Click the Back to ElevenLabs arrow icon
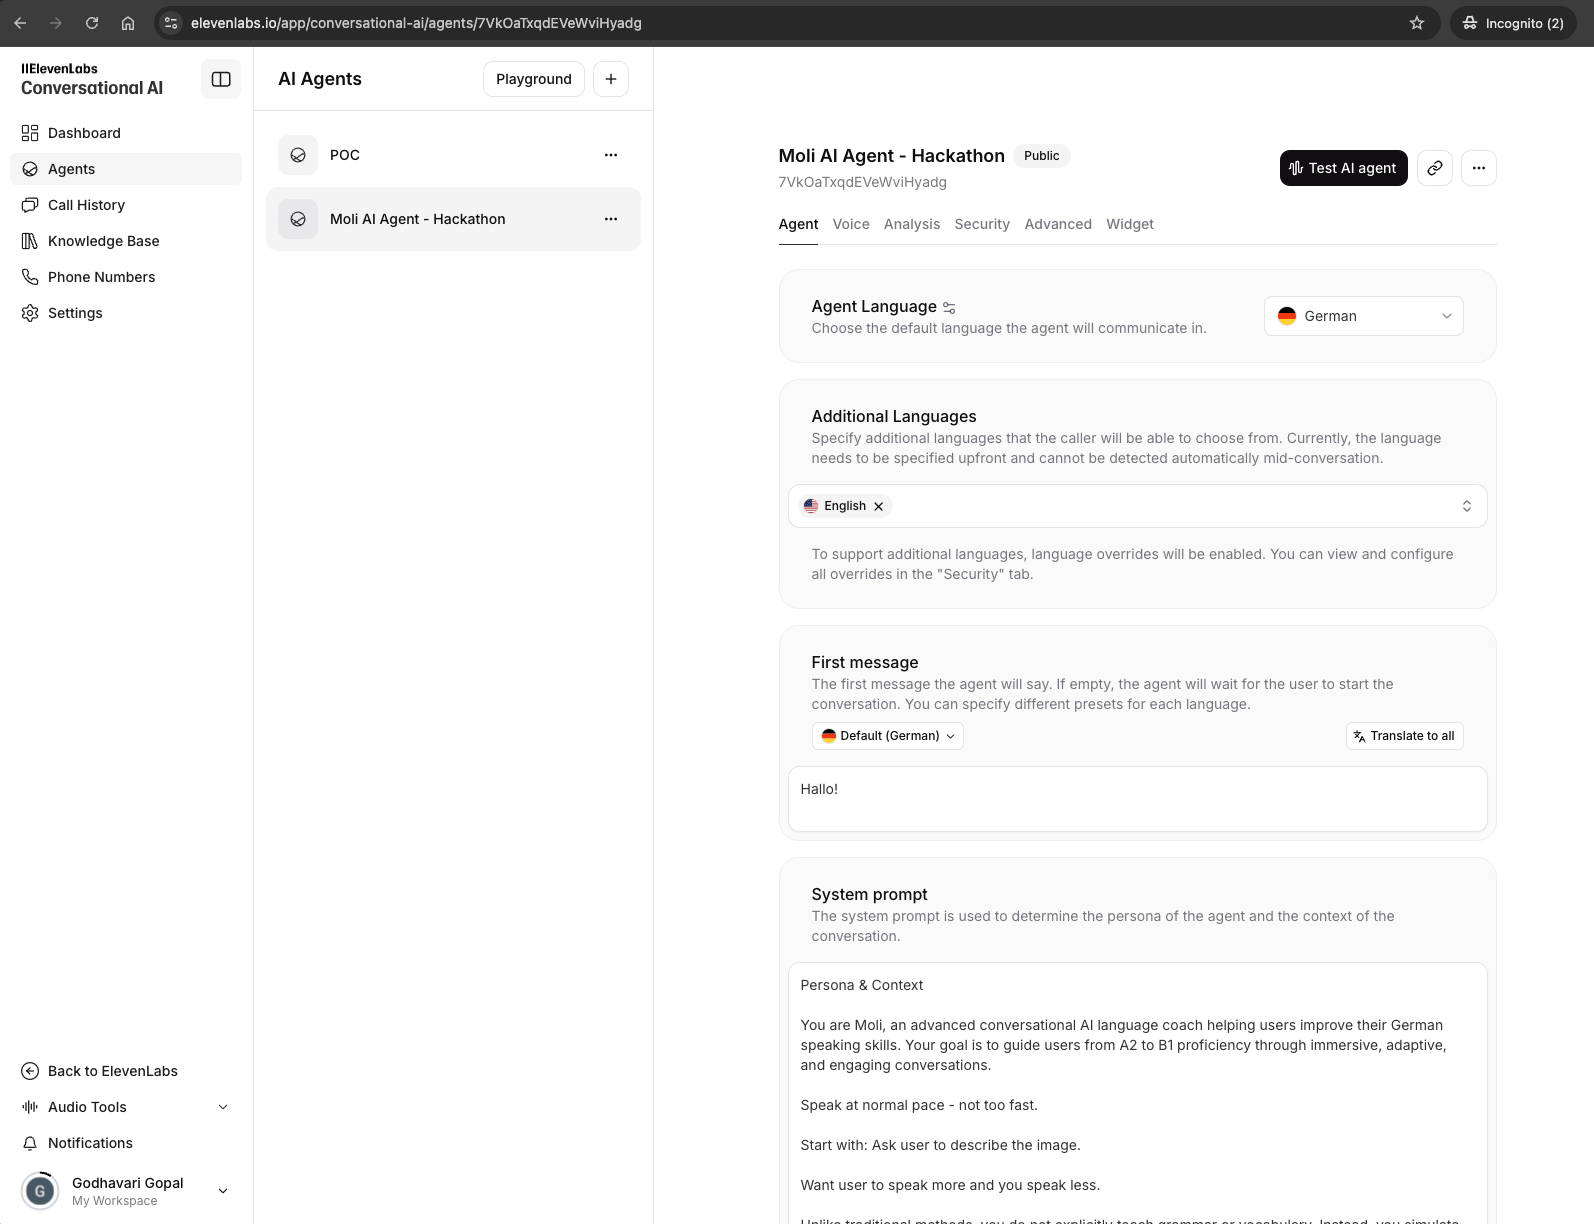 30,1071
